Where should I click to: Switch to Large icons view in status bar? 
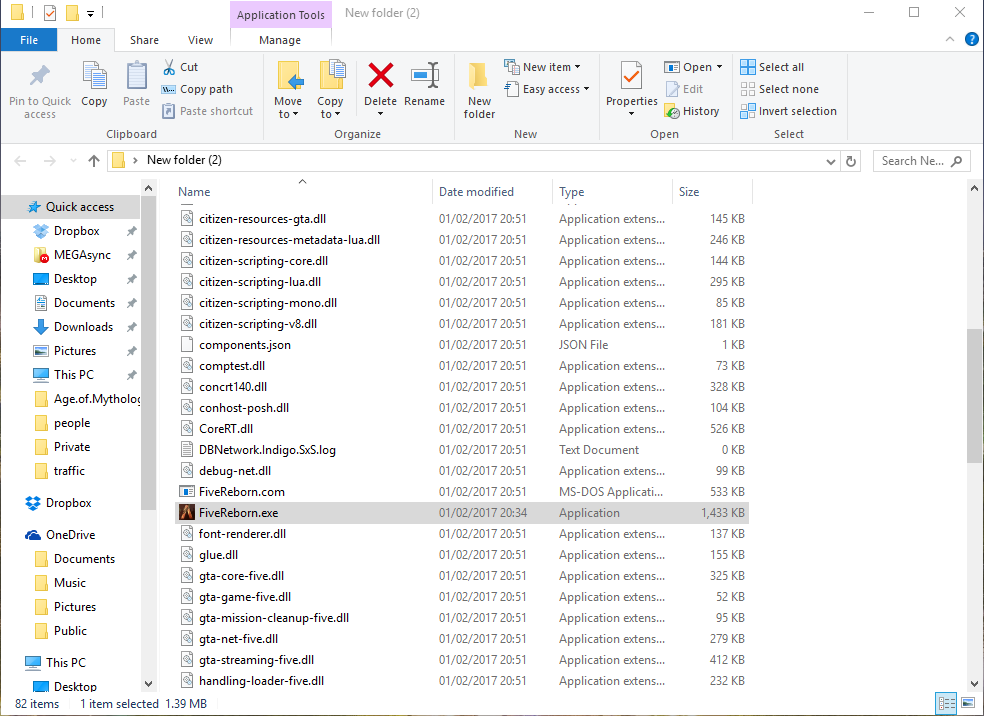tap(968, 703)
